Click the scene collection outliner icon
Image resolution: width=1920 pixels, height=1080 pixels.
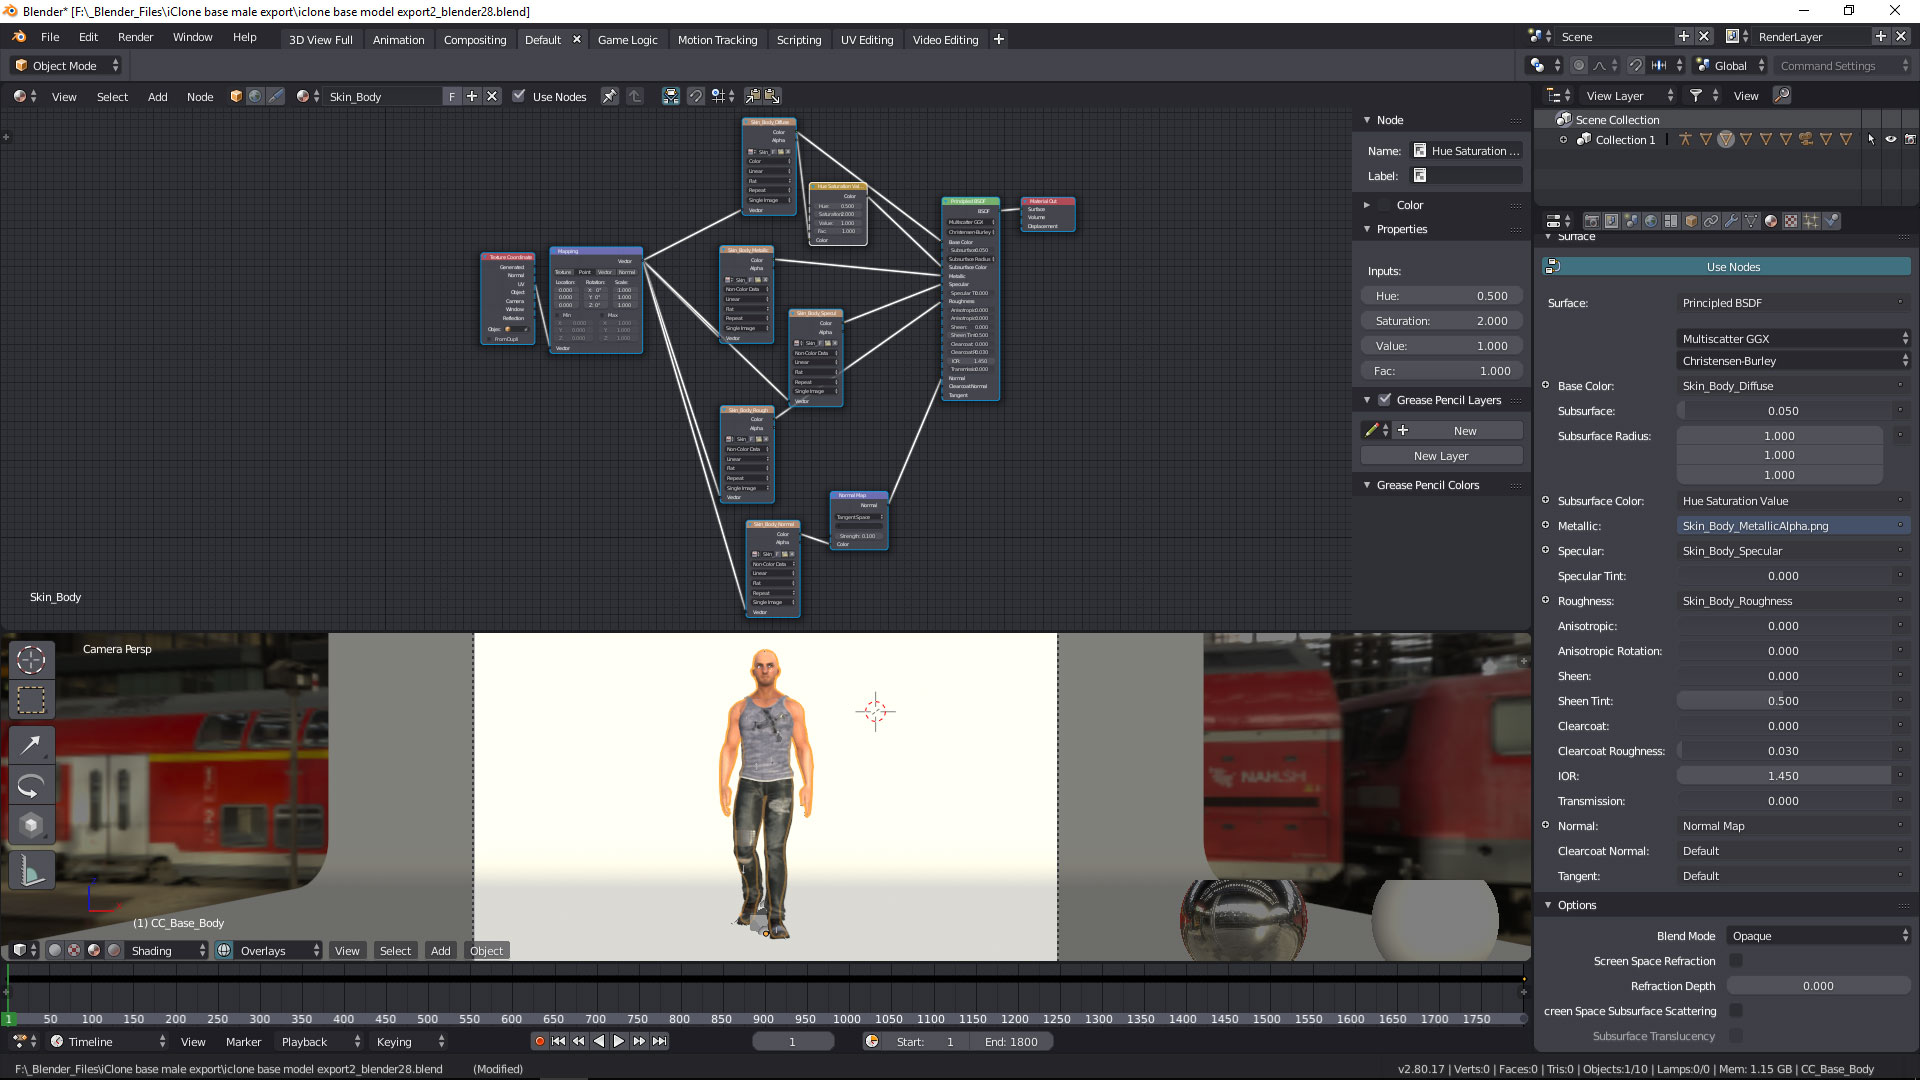pos(1563,119)
